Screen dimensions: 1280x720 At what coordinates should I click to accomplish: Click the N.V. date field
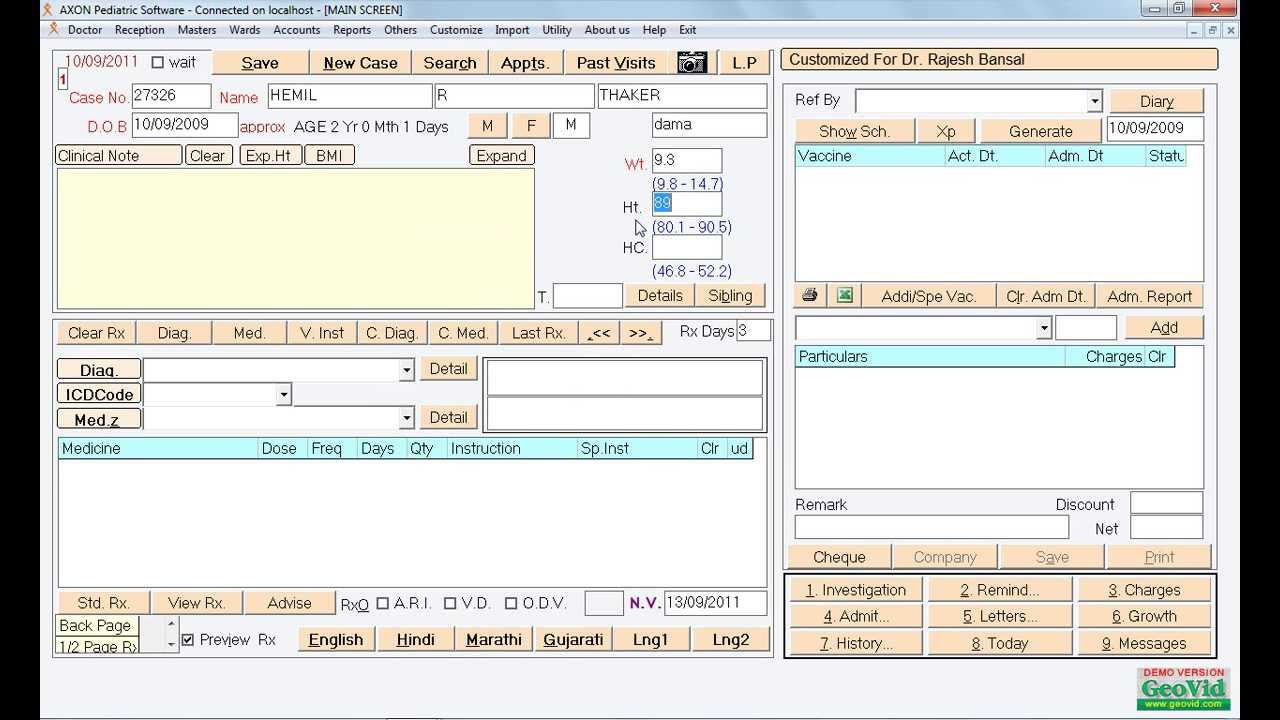point(716,603)
